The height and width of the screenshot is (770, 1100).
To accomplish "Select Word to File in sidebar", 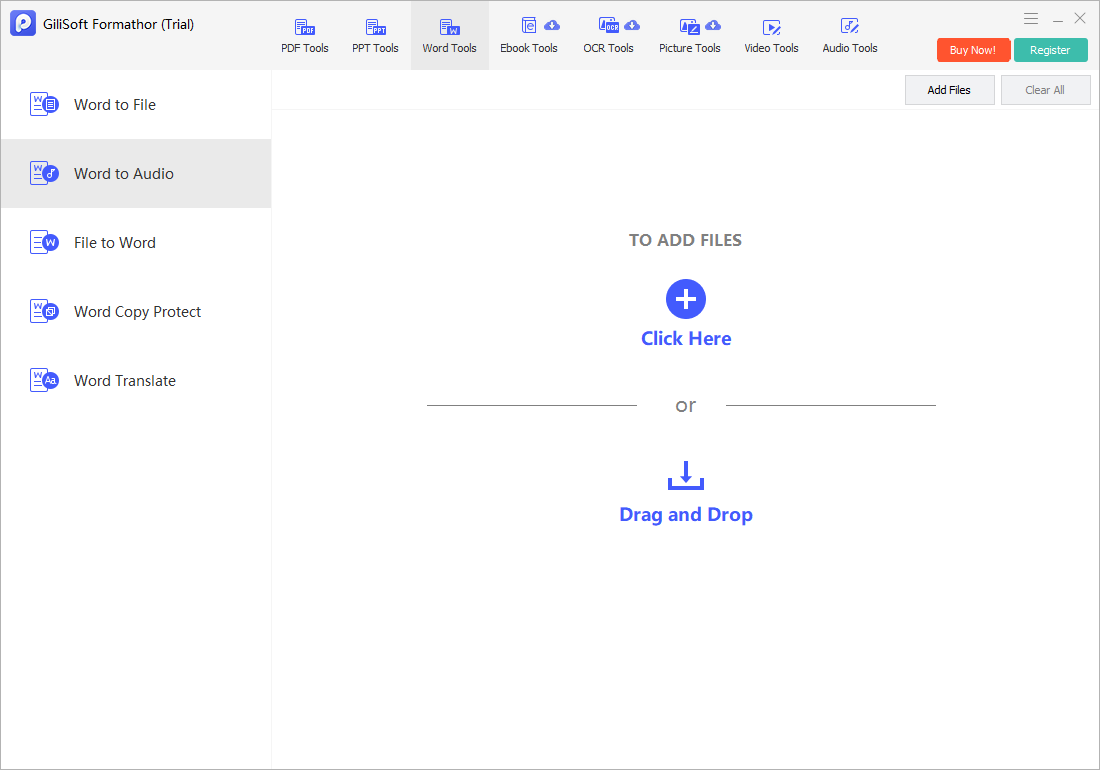I will [x=136, y=104].
